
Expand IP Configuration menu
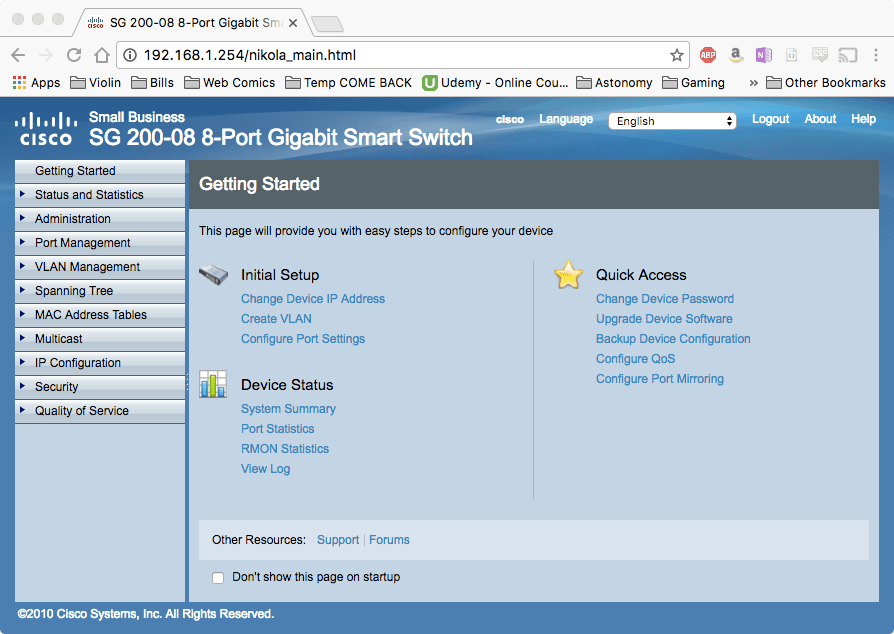[x=100, y=363]
